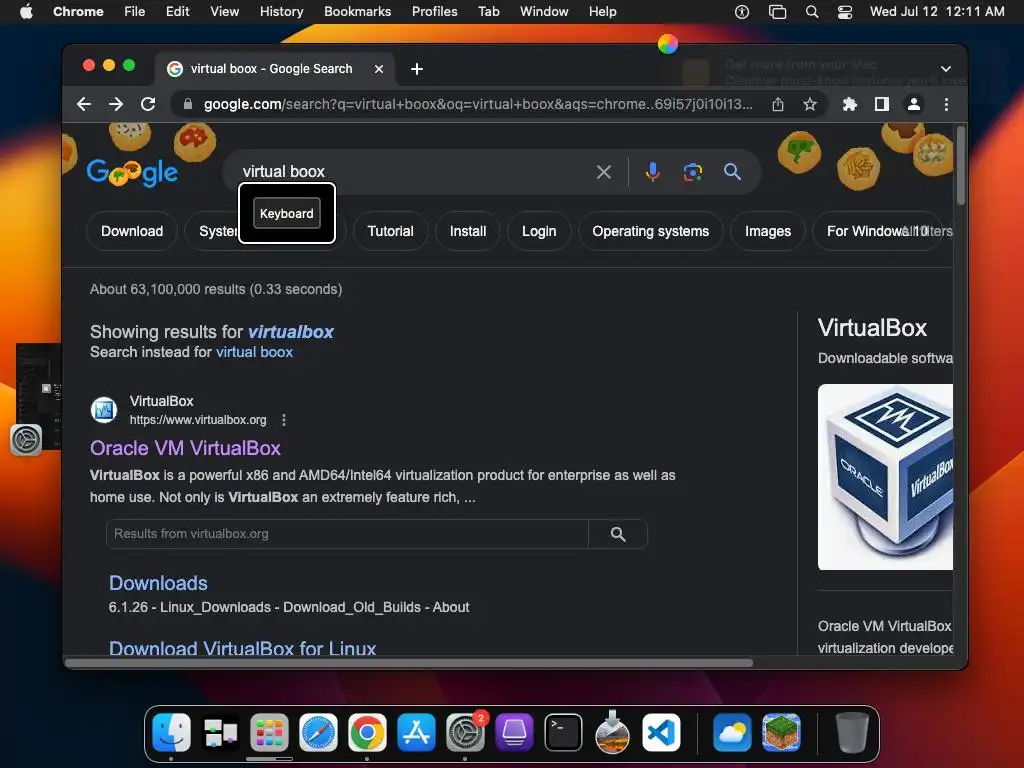Expand the tab search chevron in the tab strip
Screen dimensions: 1024x768
coord(946,69)
